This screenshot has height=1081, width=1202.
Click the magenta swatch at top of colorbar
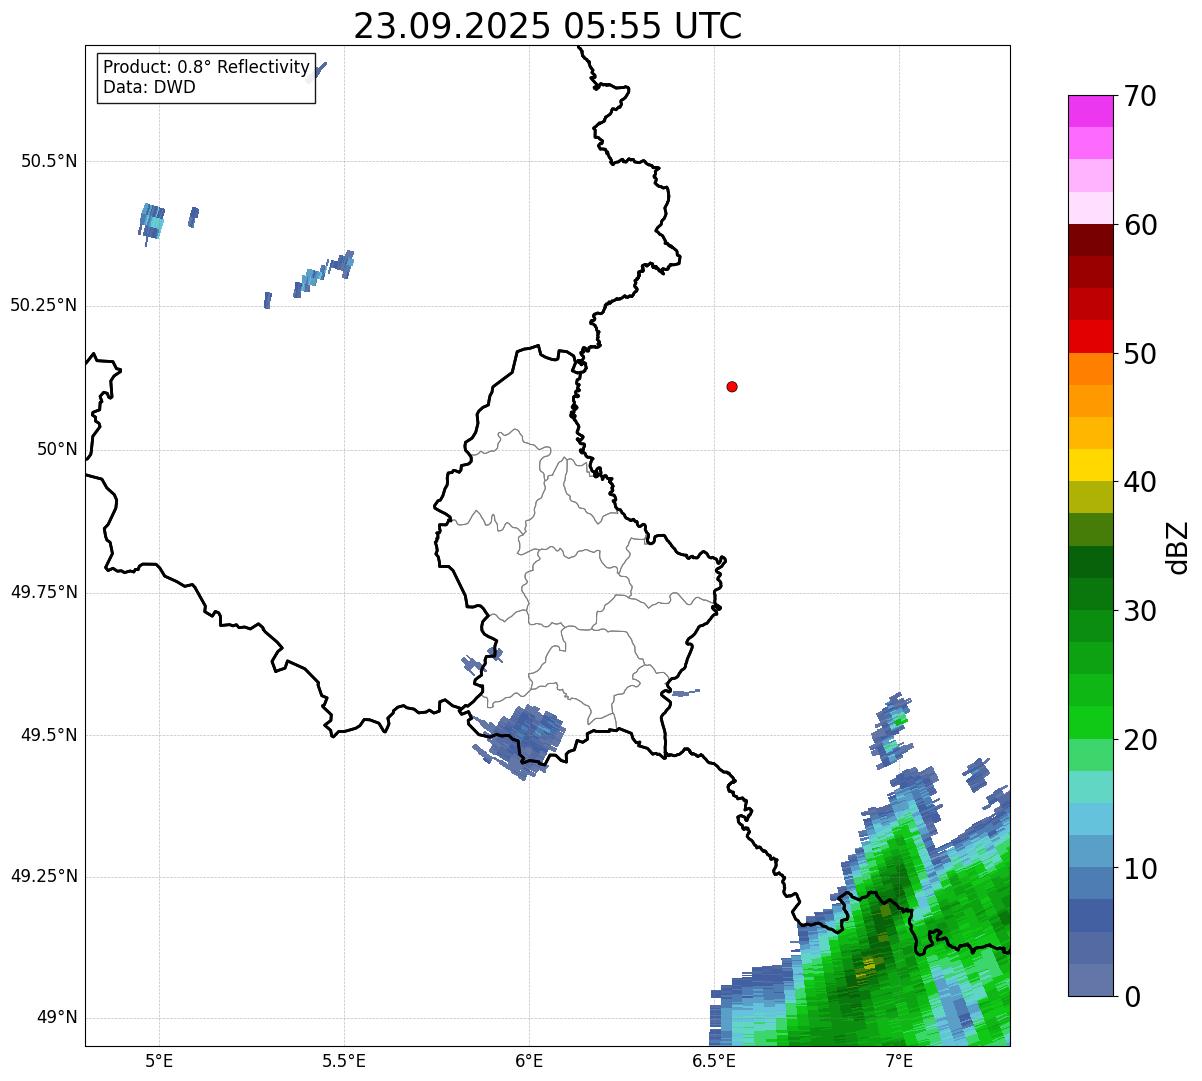point(1090,111)
